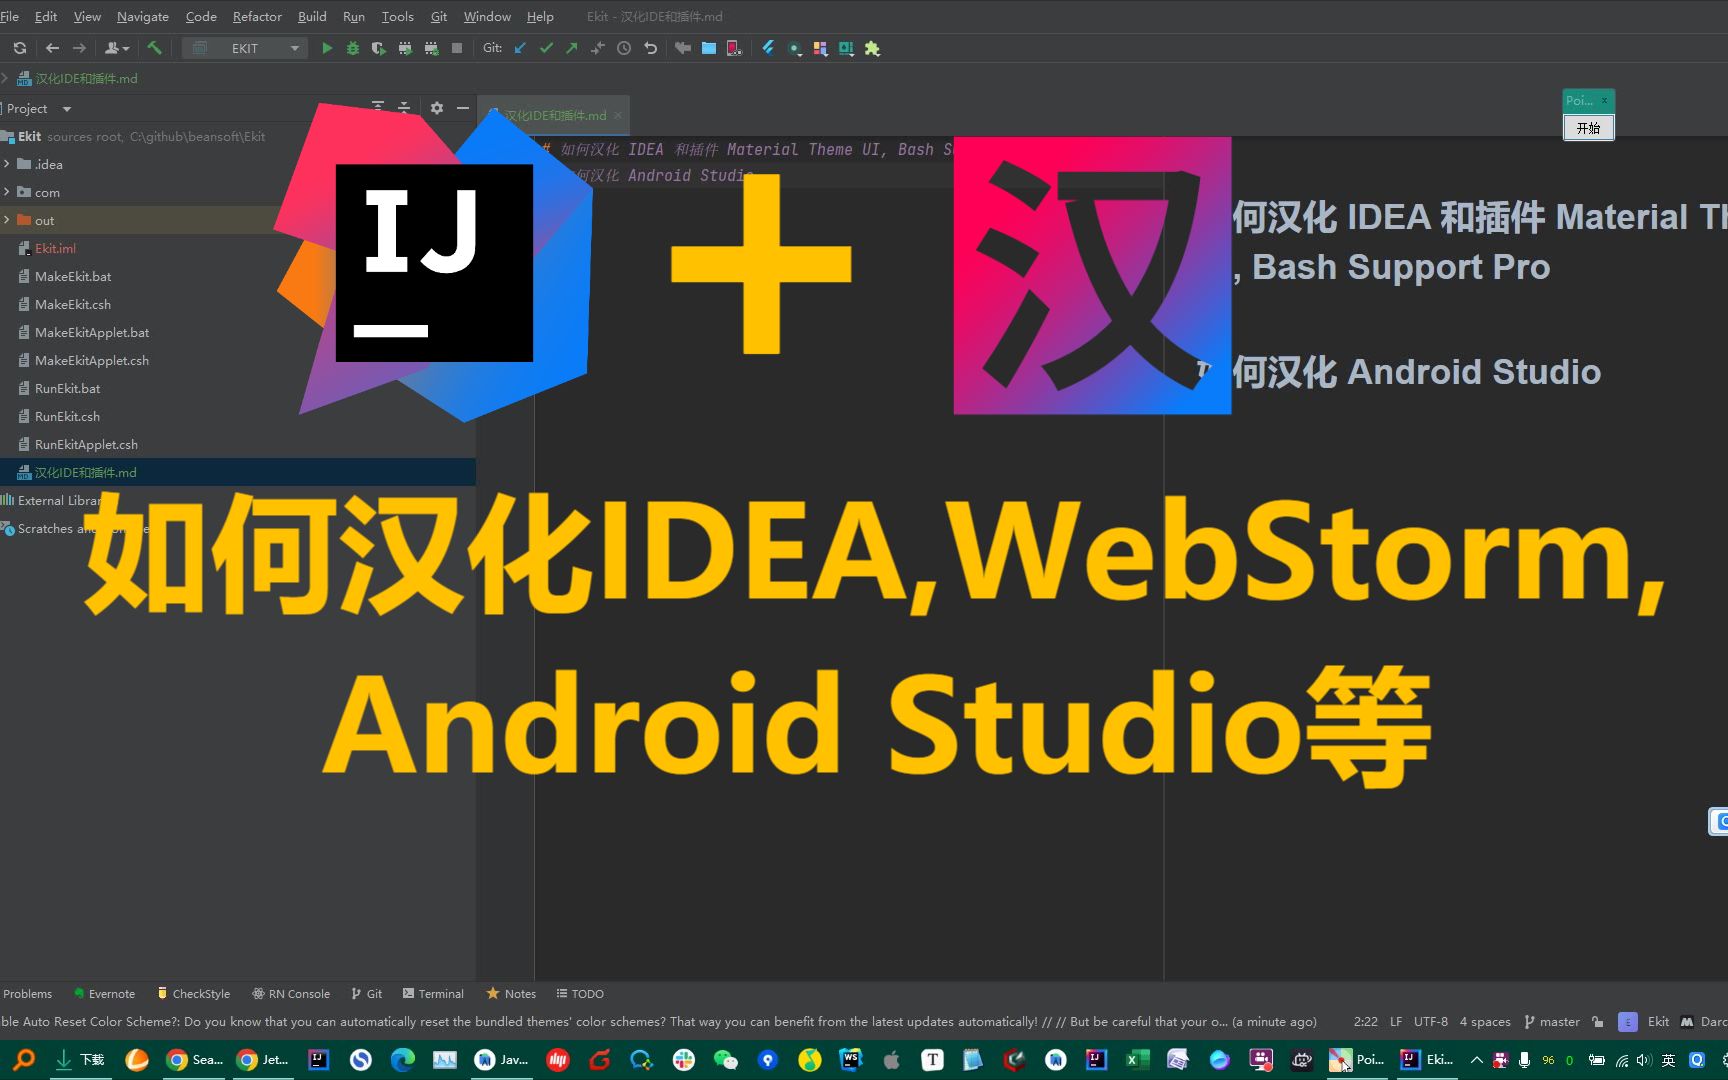Open WeChat from the taskbar
This screenshot has height=1080, width=1728.
[x=725, y=1060]
